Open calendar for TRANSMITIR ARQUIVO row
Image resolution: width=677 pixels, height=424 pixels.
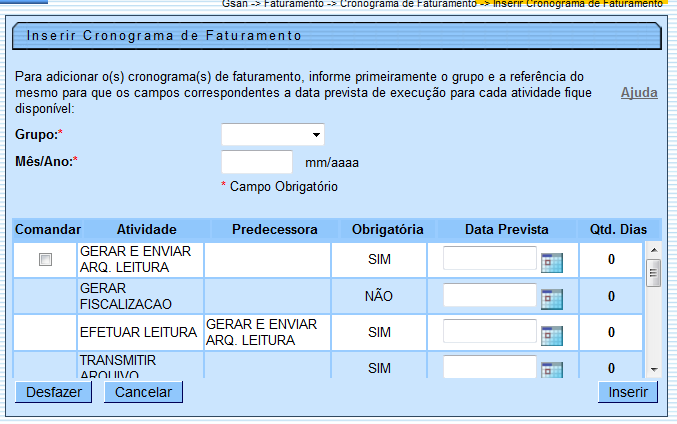[552, 369]
